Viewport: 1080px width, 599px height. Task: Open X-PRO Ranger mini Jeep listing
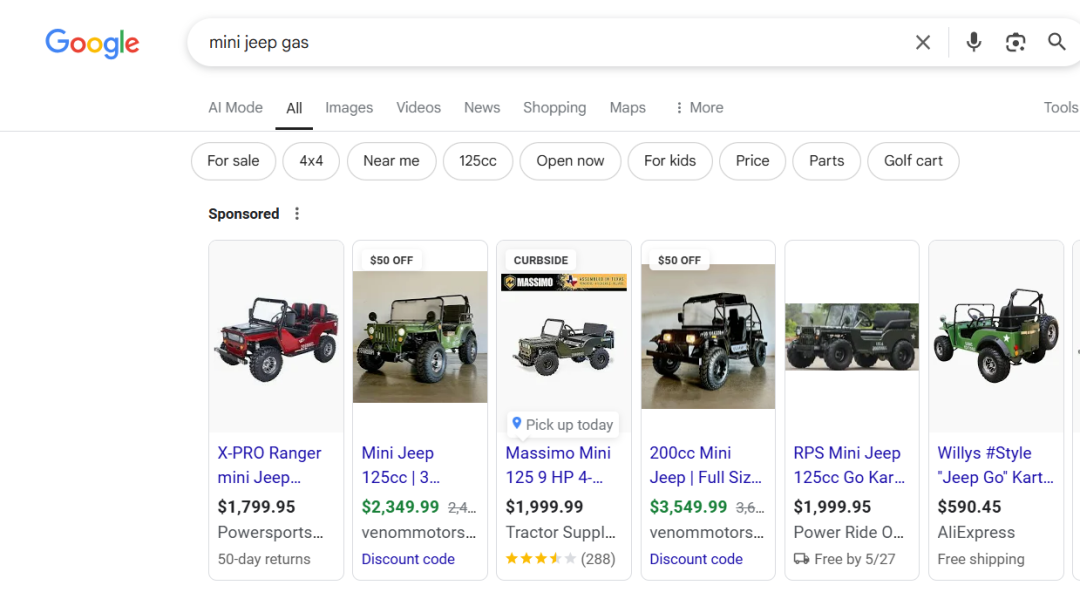[269, 465]
